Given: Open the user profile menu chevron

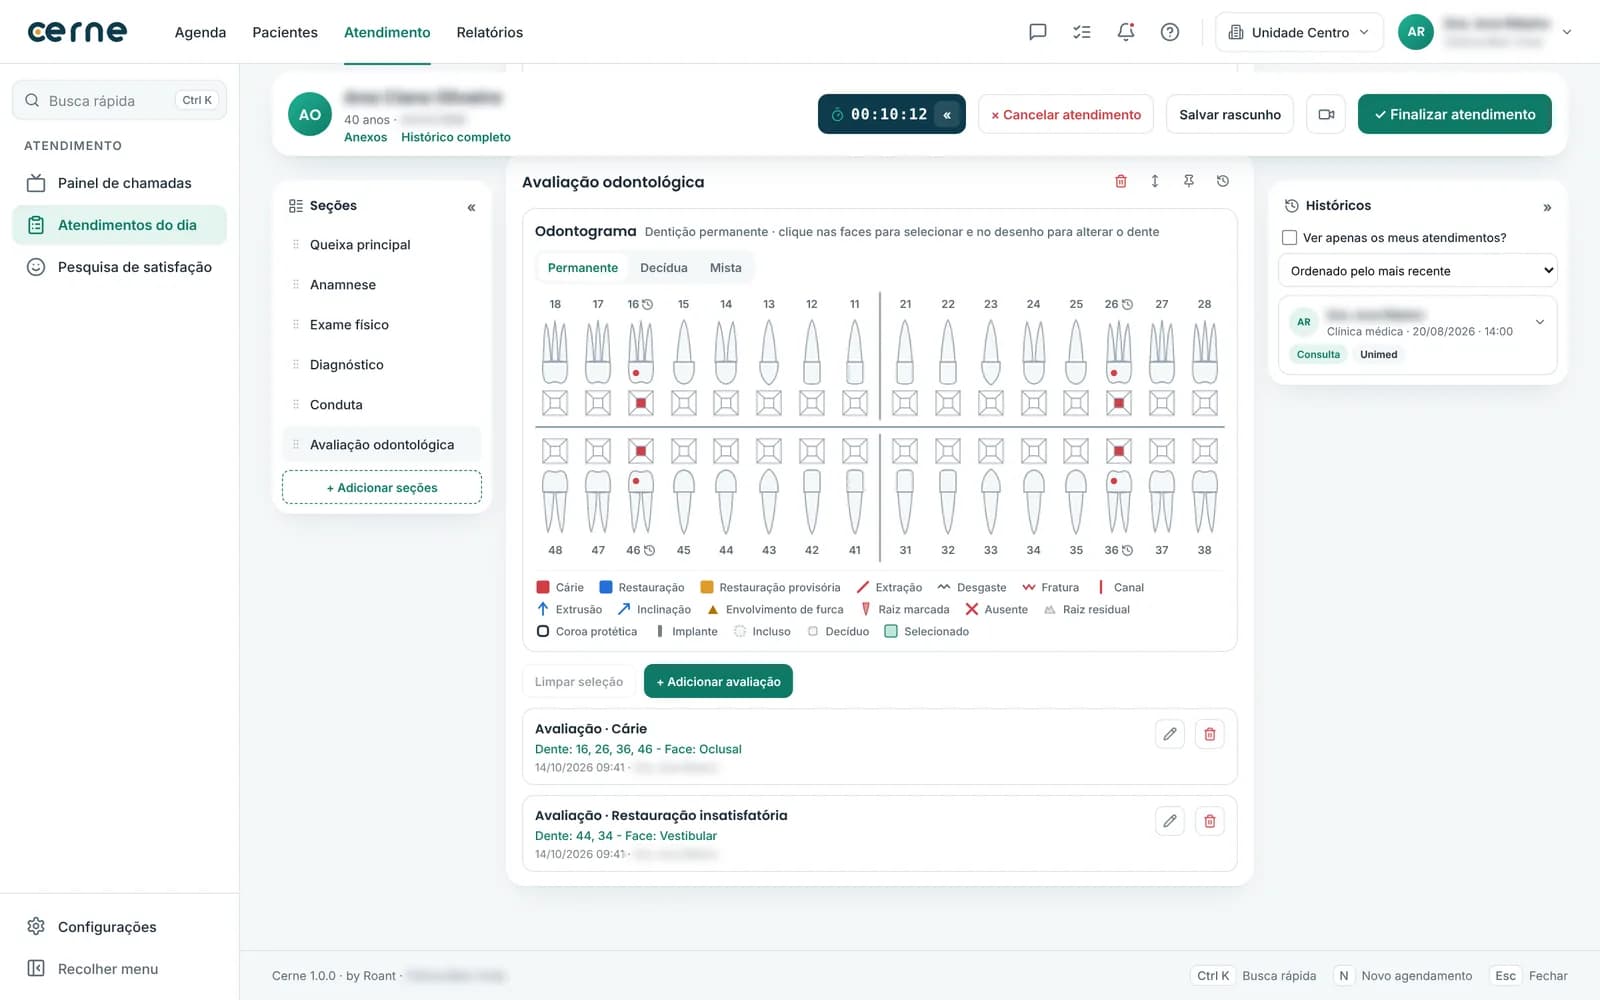Looking at the screenshot, I should [1567, 32].
